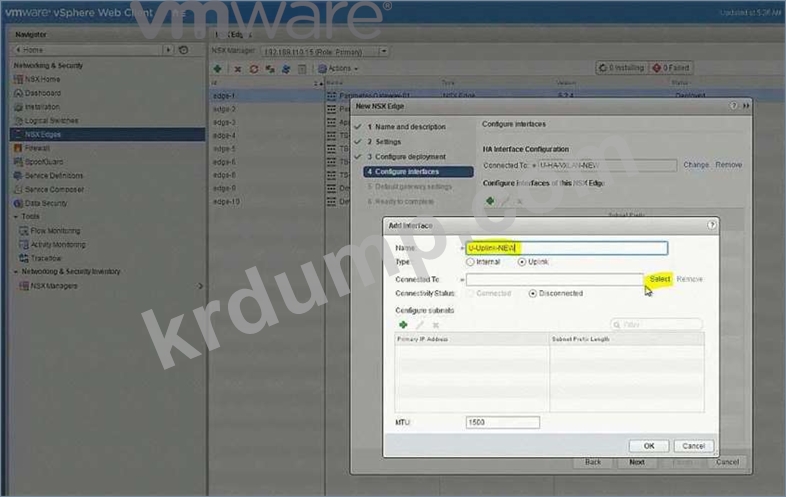Click the Subnet Prefix Length column header

click(x=627, y=339)
